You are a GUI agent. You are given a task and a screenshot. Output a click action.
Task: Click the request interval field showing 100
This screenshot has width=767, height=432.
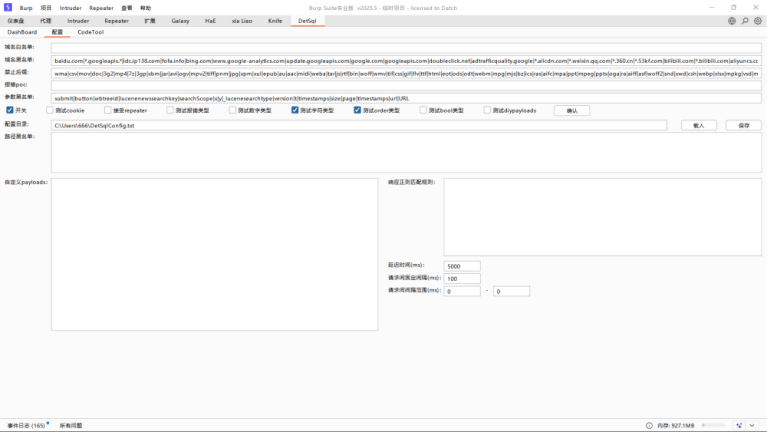click(462, 279)
